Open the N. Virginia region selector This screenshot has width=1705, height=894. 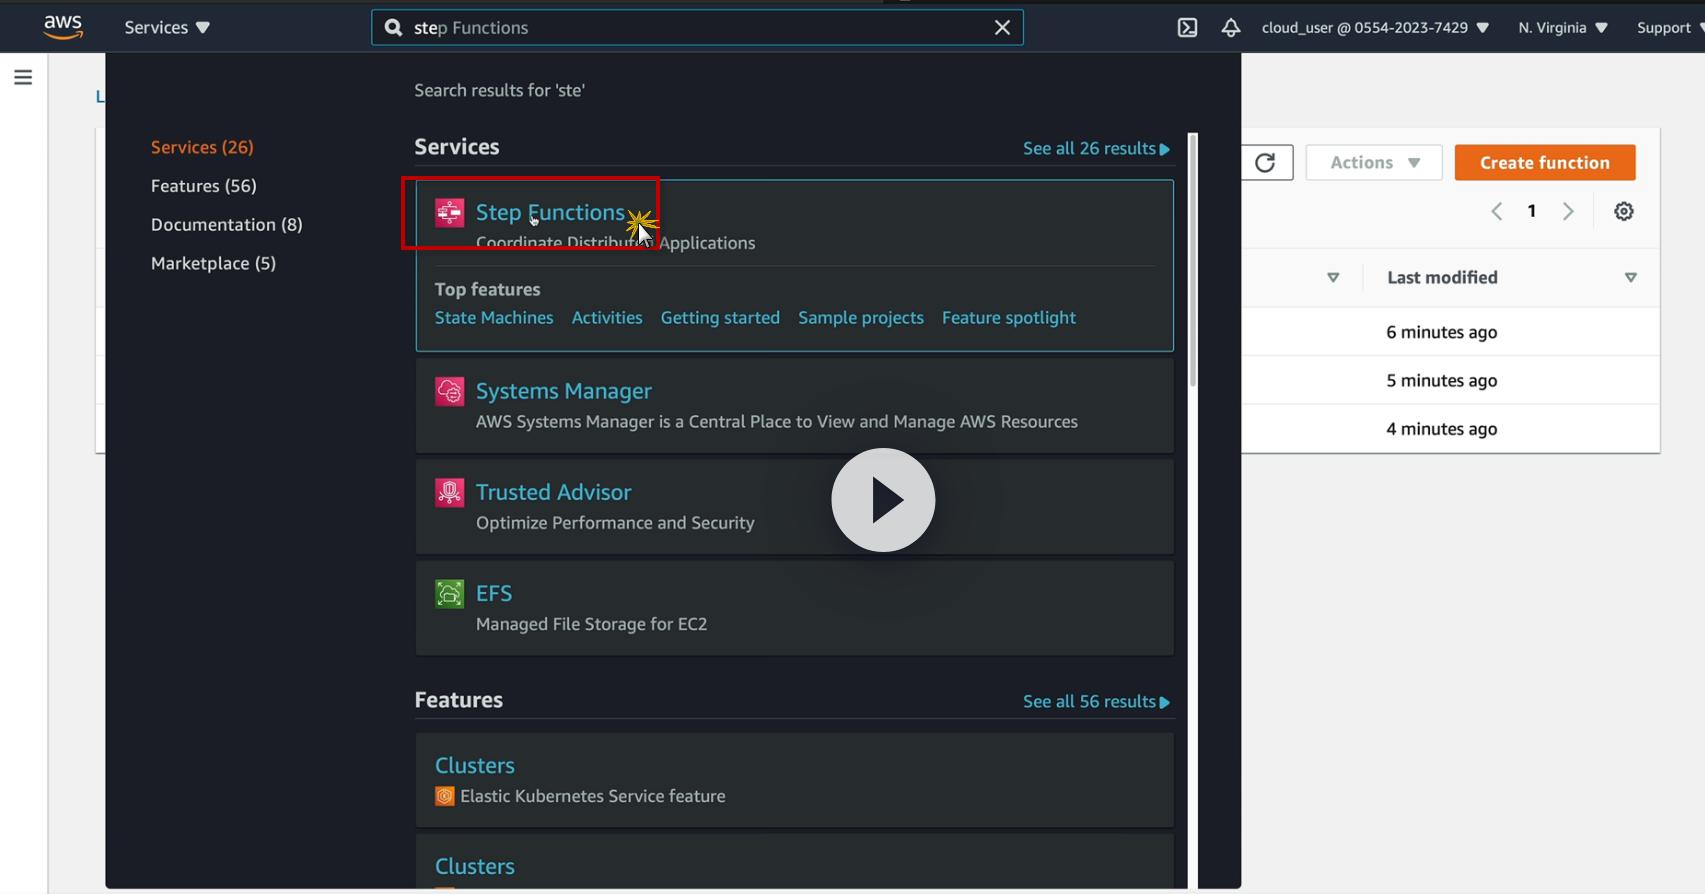click(x=1562, y=28)
